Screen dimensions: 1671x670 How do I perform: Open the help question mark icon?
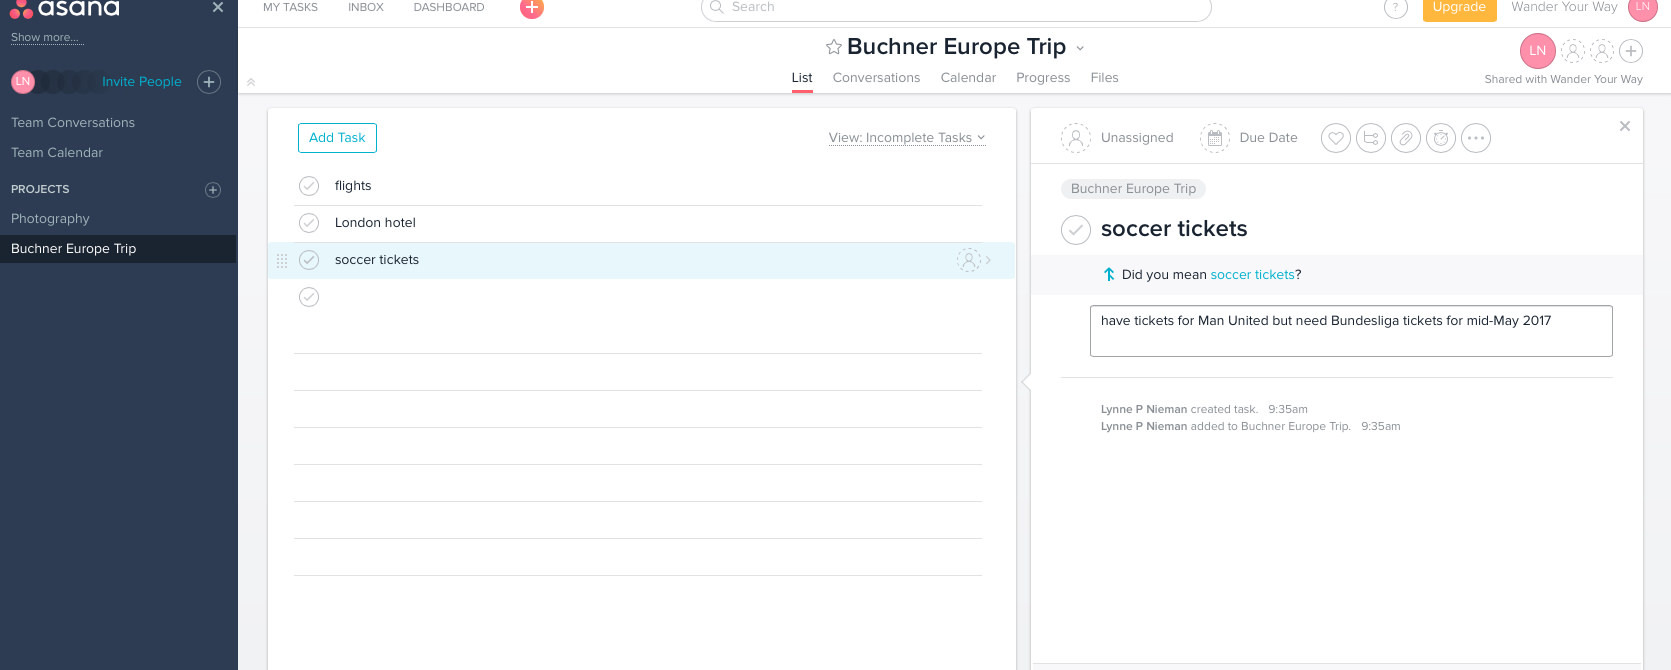pyautogui.click(x=1395, y=8)
